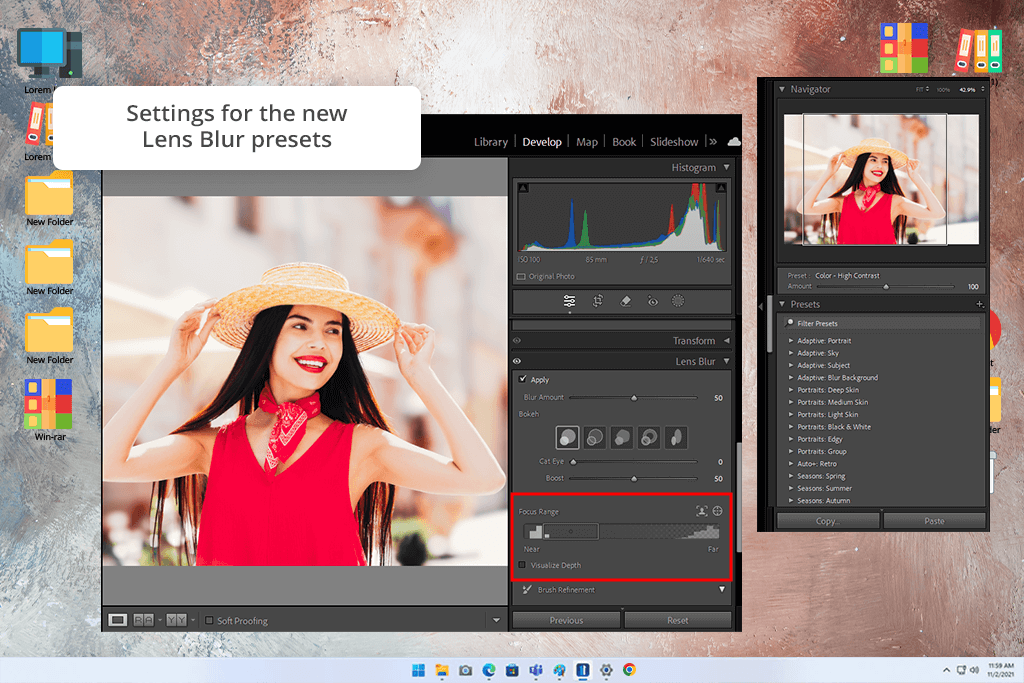Viewport: 1024px width, 683px height.
Task: Select the R A before/after view button
Action: tap(144, 620)
